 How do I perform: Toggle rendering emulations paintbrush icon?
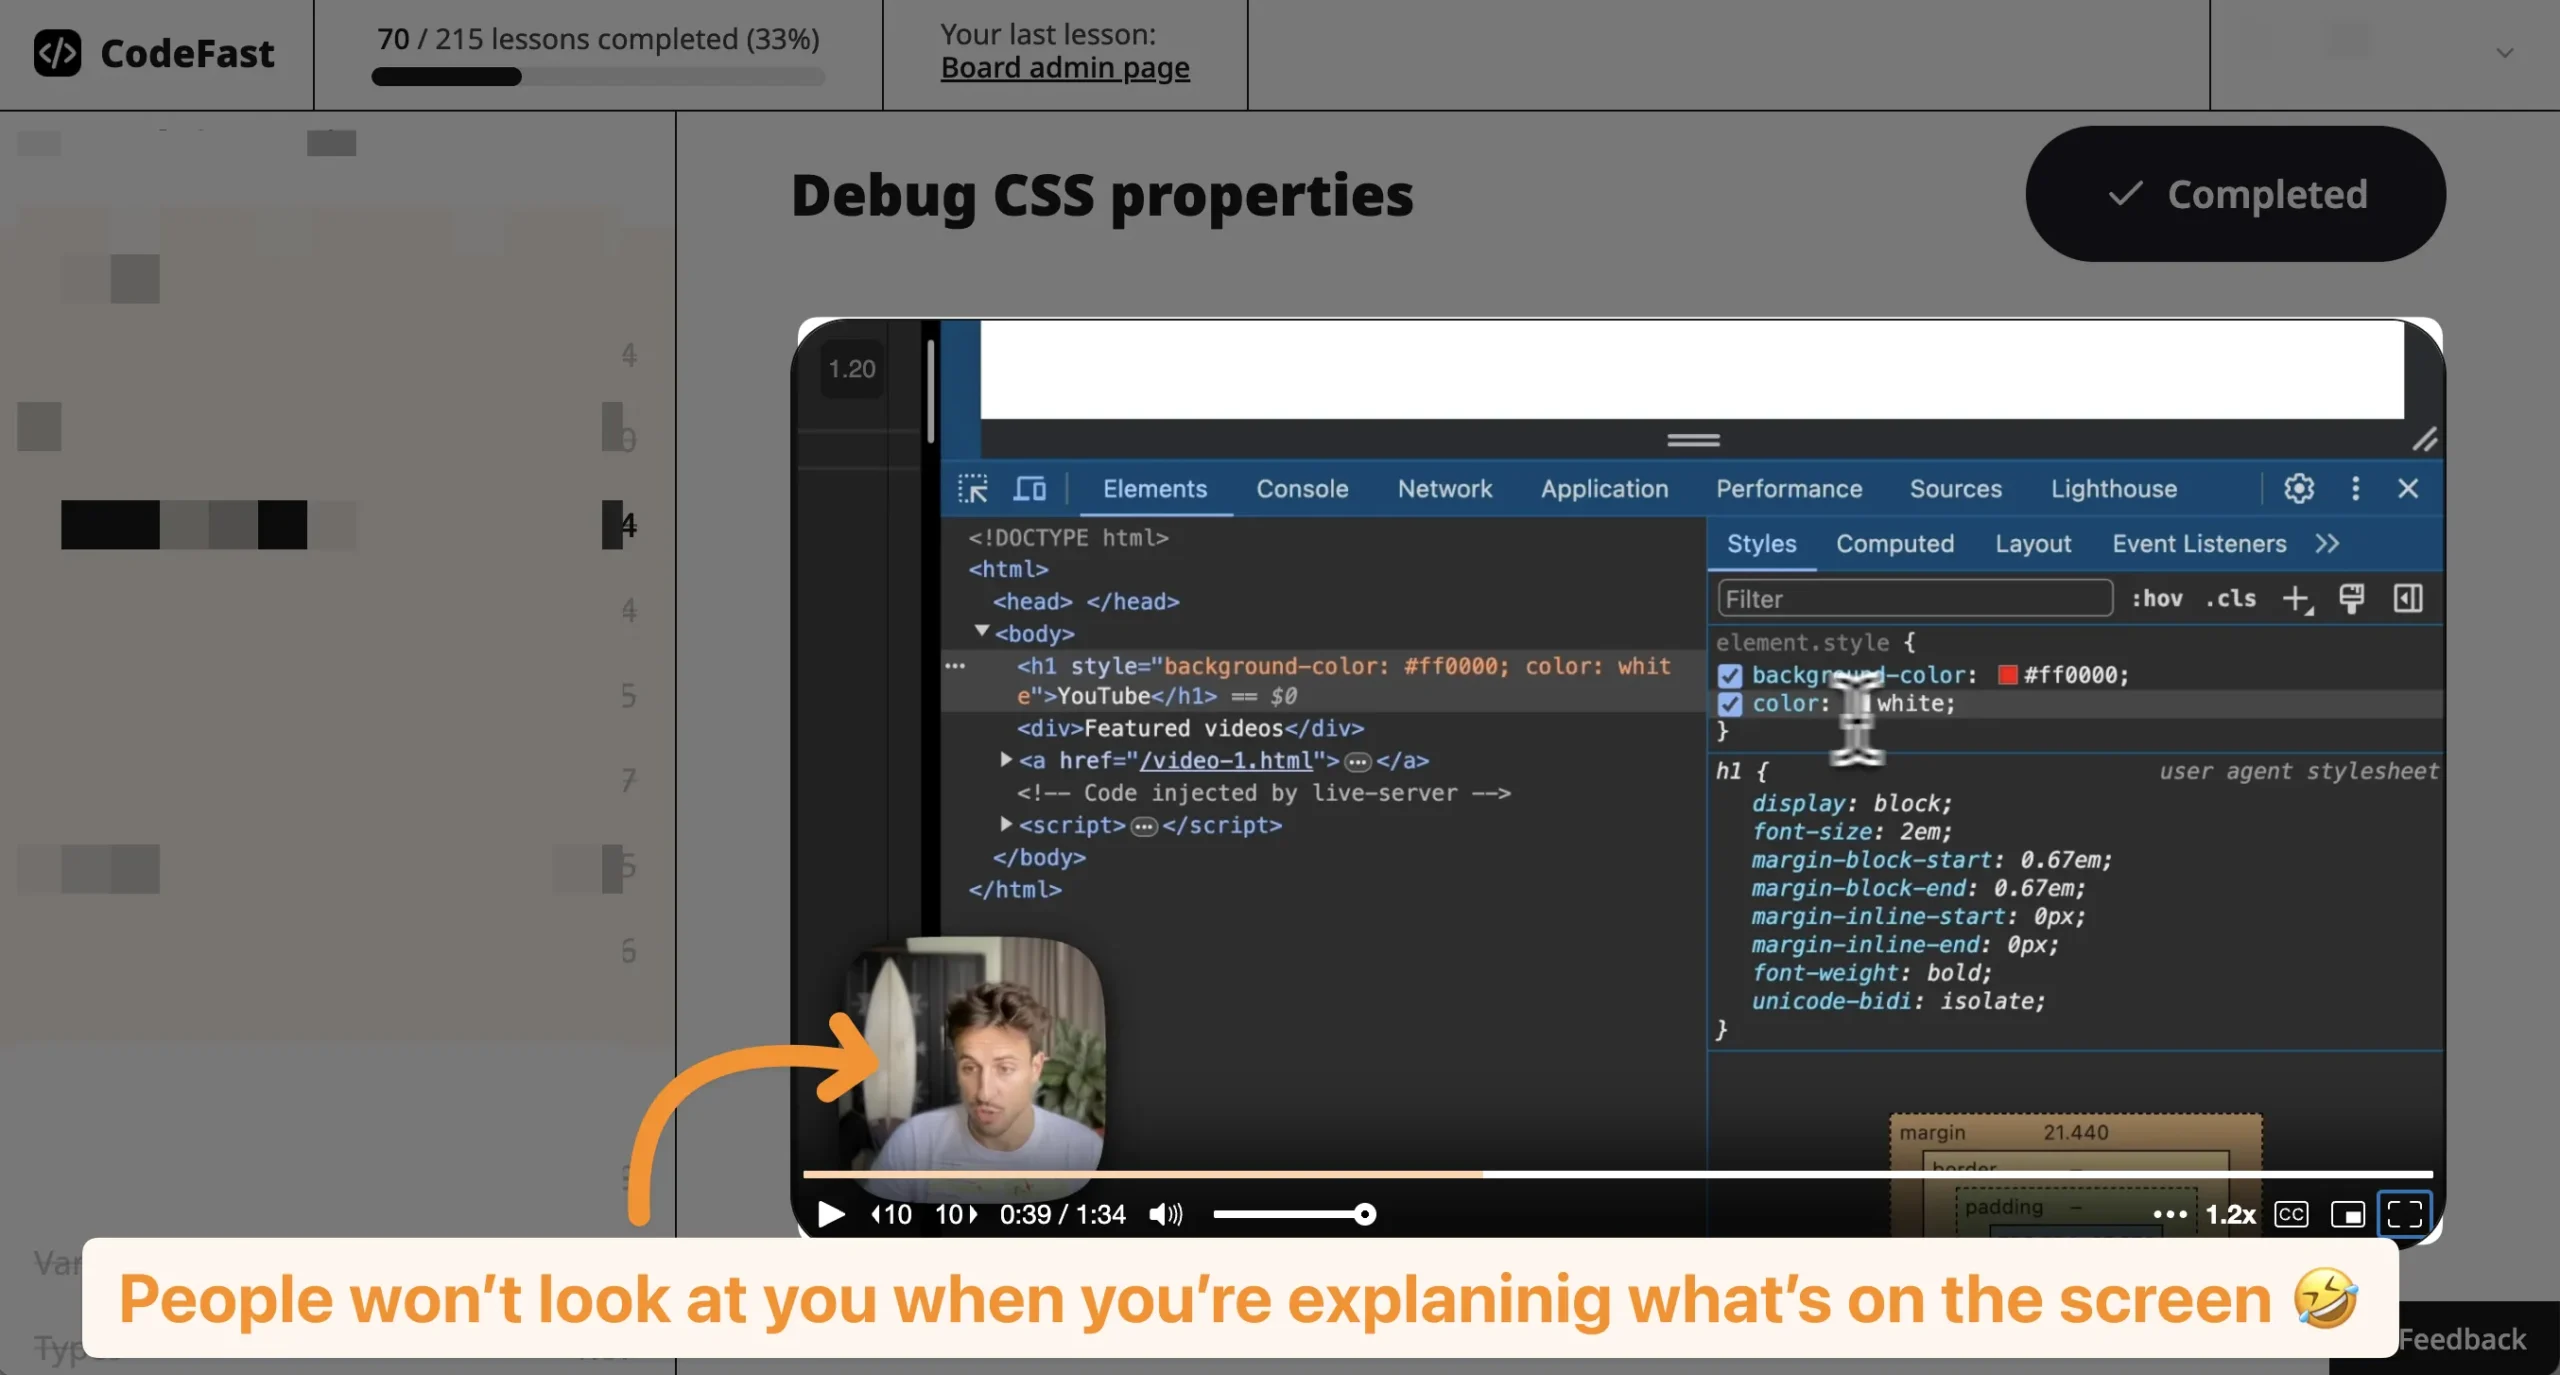pos(2351,598)
